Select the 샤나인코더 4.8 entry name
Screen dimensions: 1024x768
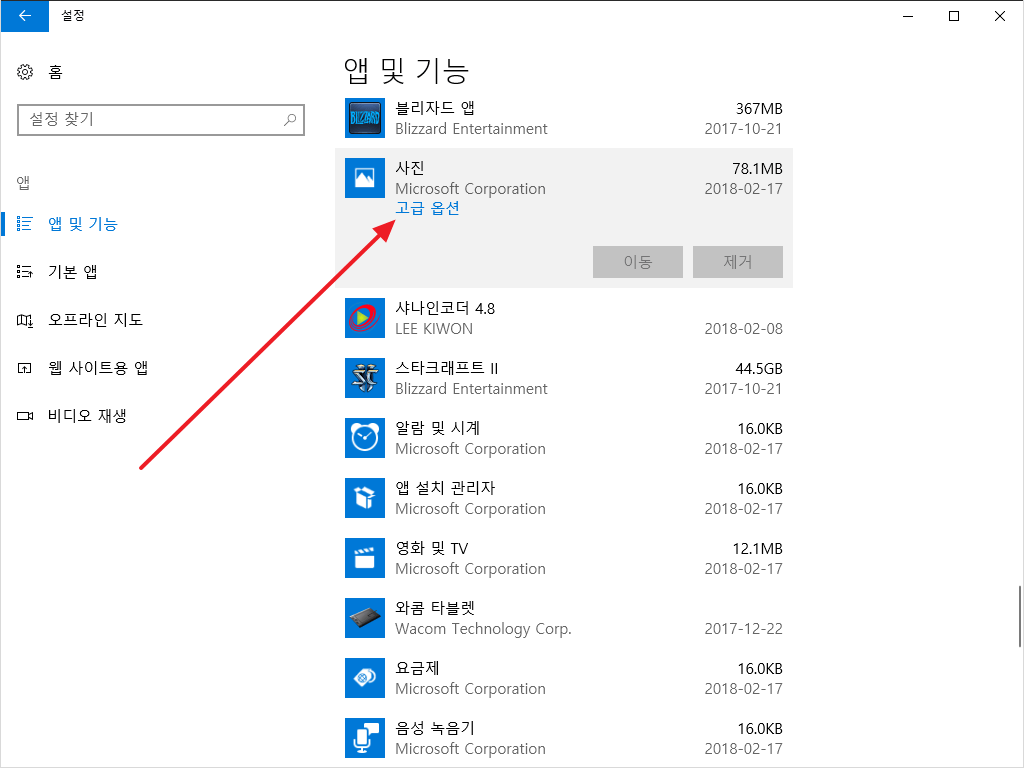[445, 308]
